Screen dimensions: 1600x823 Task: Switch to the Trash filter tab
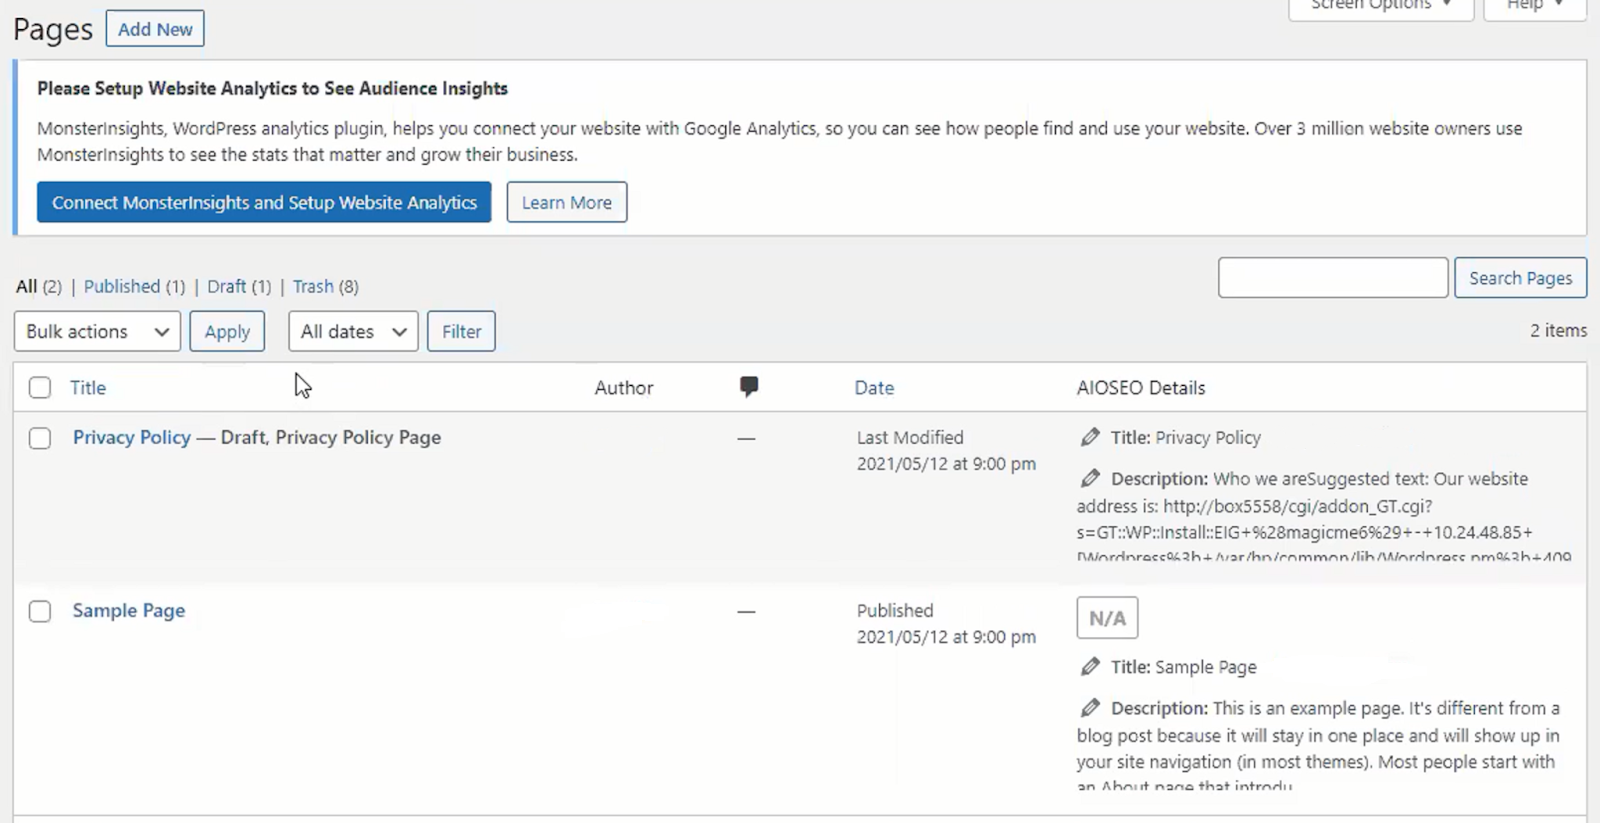(x=313, y=286)
